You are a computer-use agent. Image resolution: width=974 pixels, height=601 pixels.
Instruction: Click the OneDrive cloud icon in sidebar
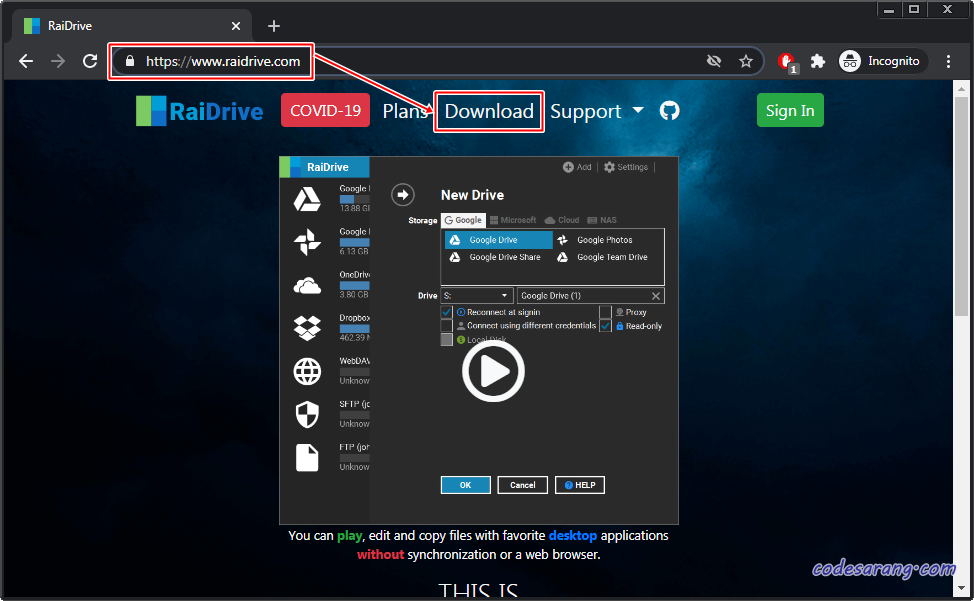tap(307, 286)
